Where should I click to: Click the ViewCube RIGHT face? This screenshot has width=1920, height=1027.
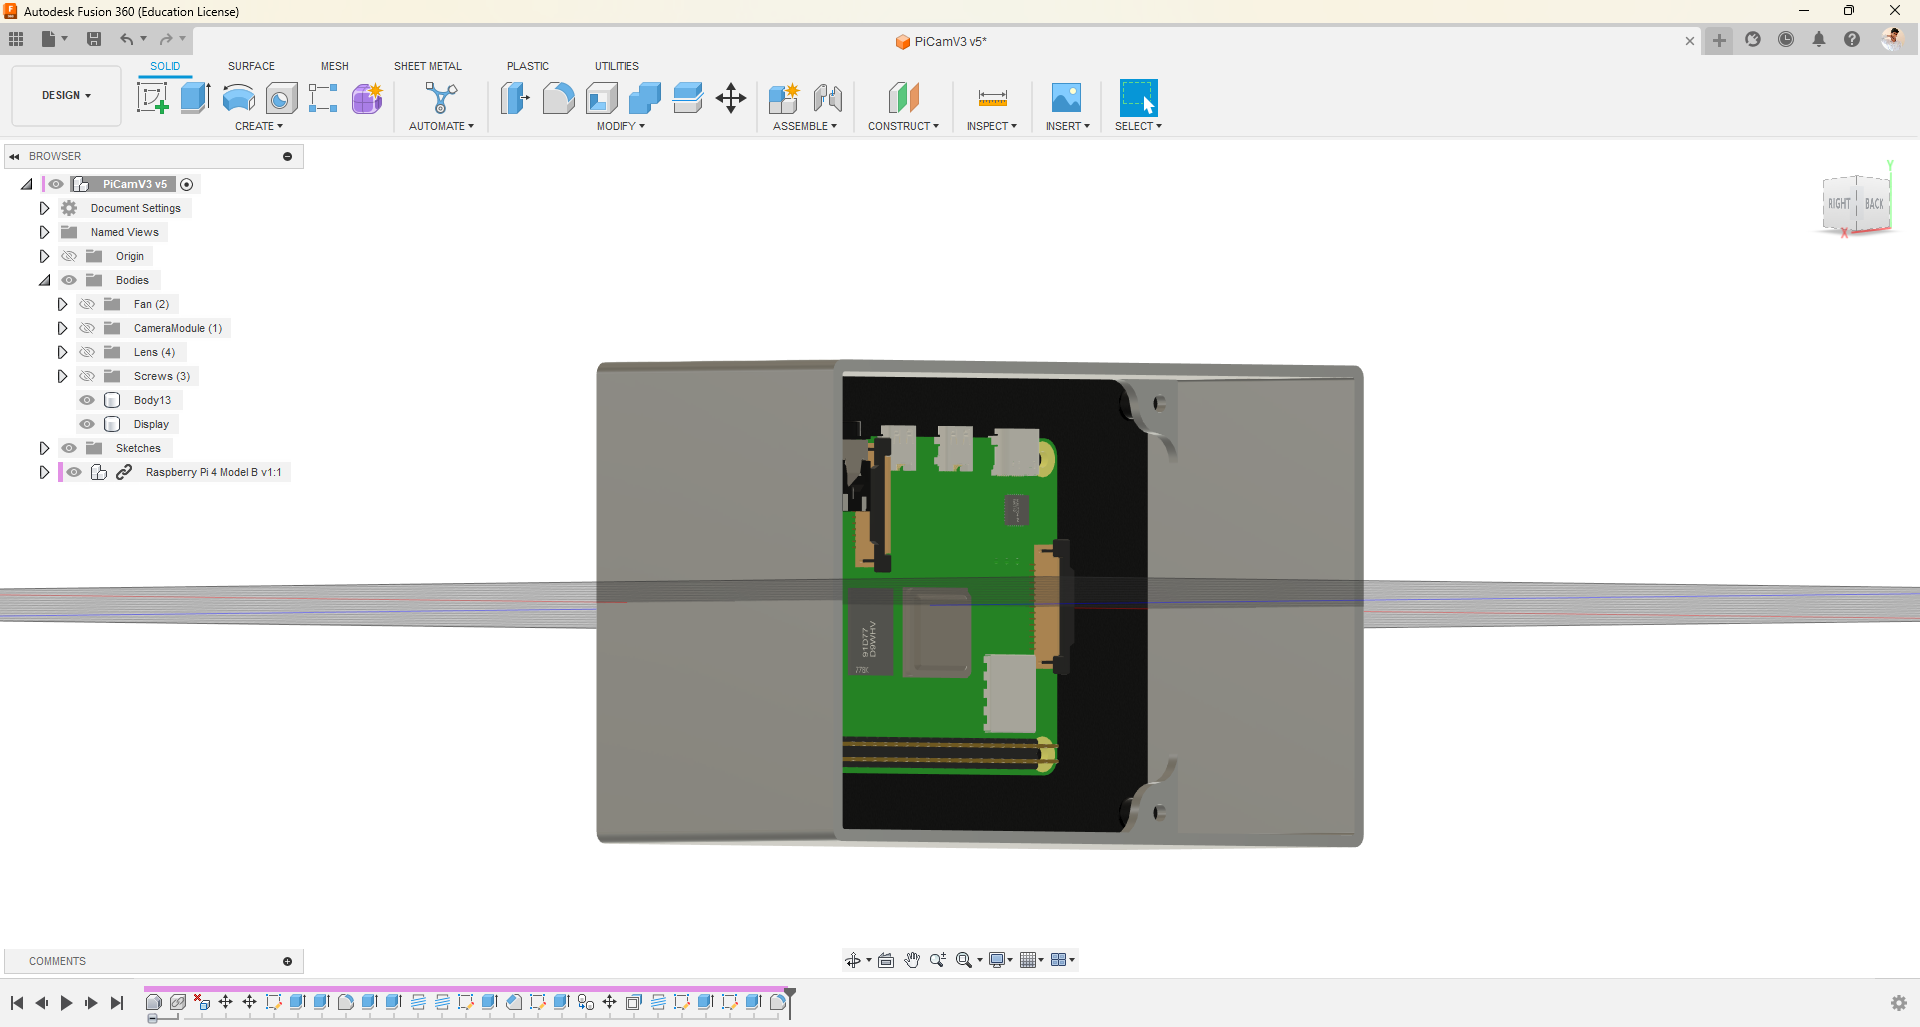1839,204
